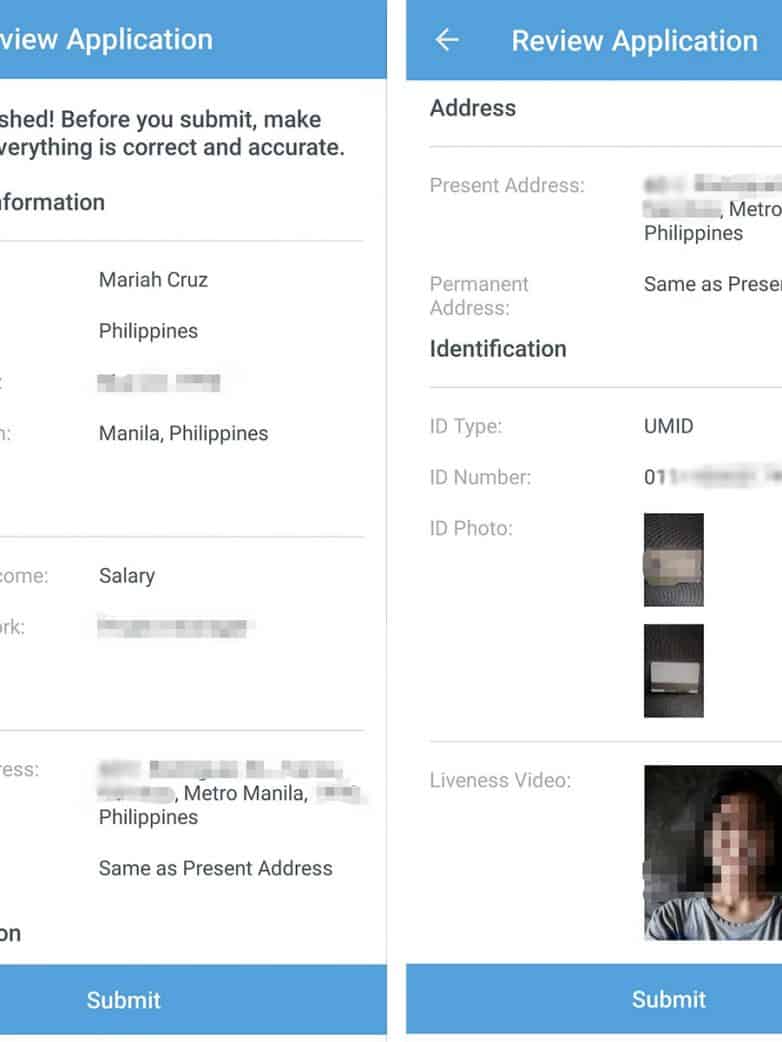This screenshot has height=1042, width=782.
Task: Click the ID Photo label
Action: pyautogui.click(x=471, y=528)
